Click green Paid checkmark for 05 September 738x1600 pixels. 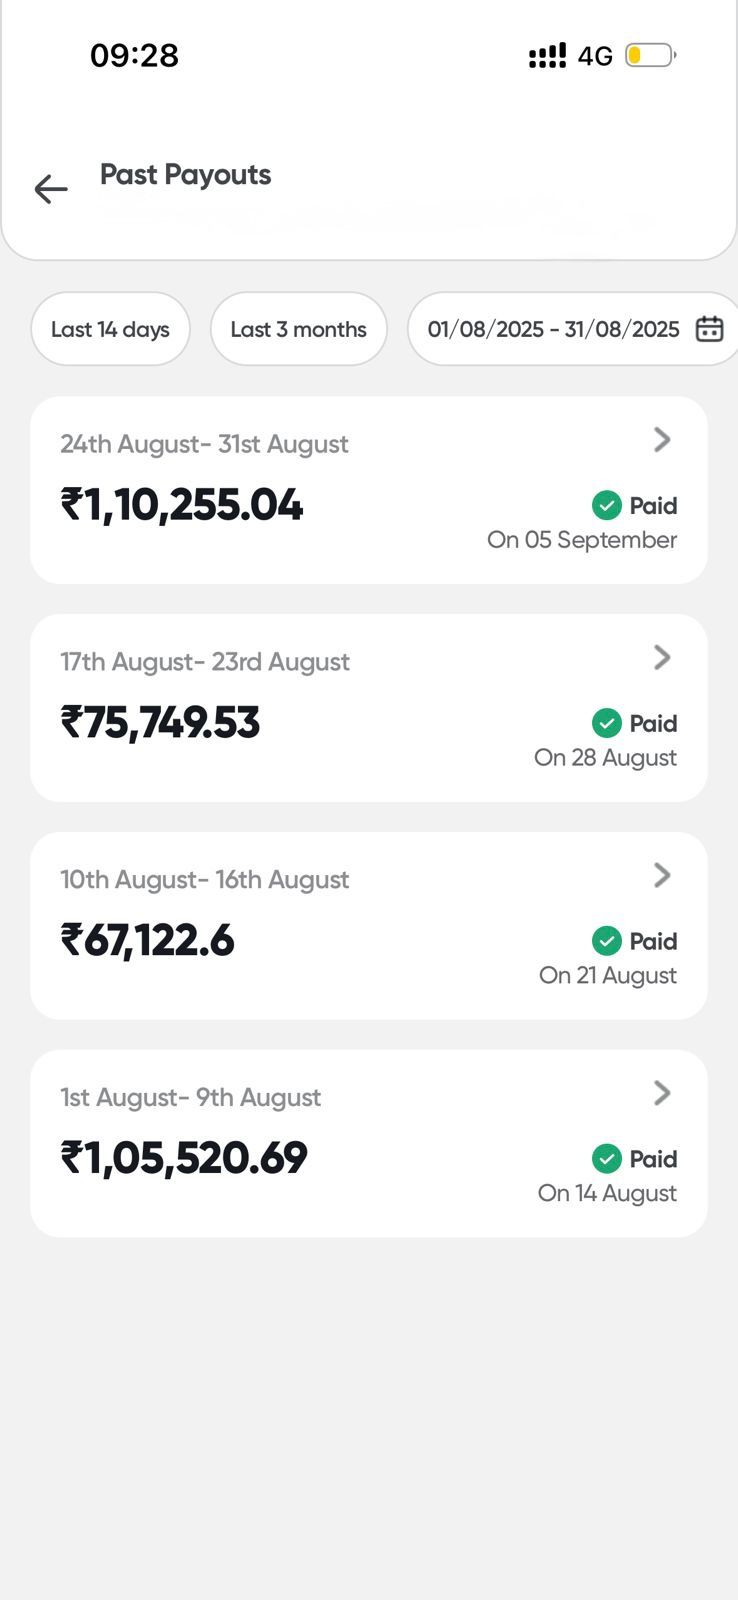click(606, 506)
